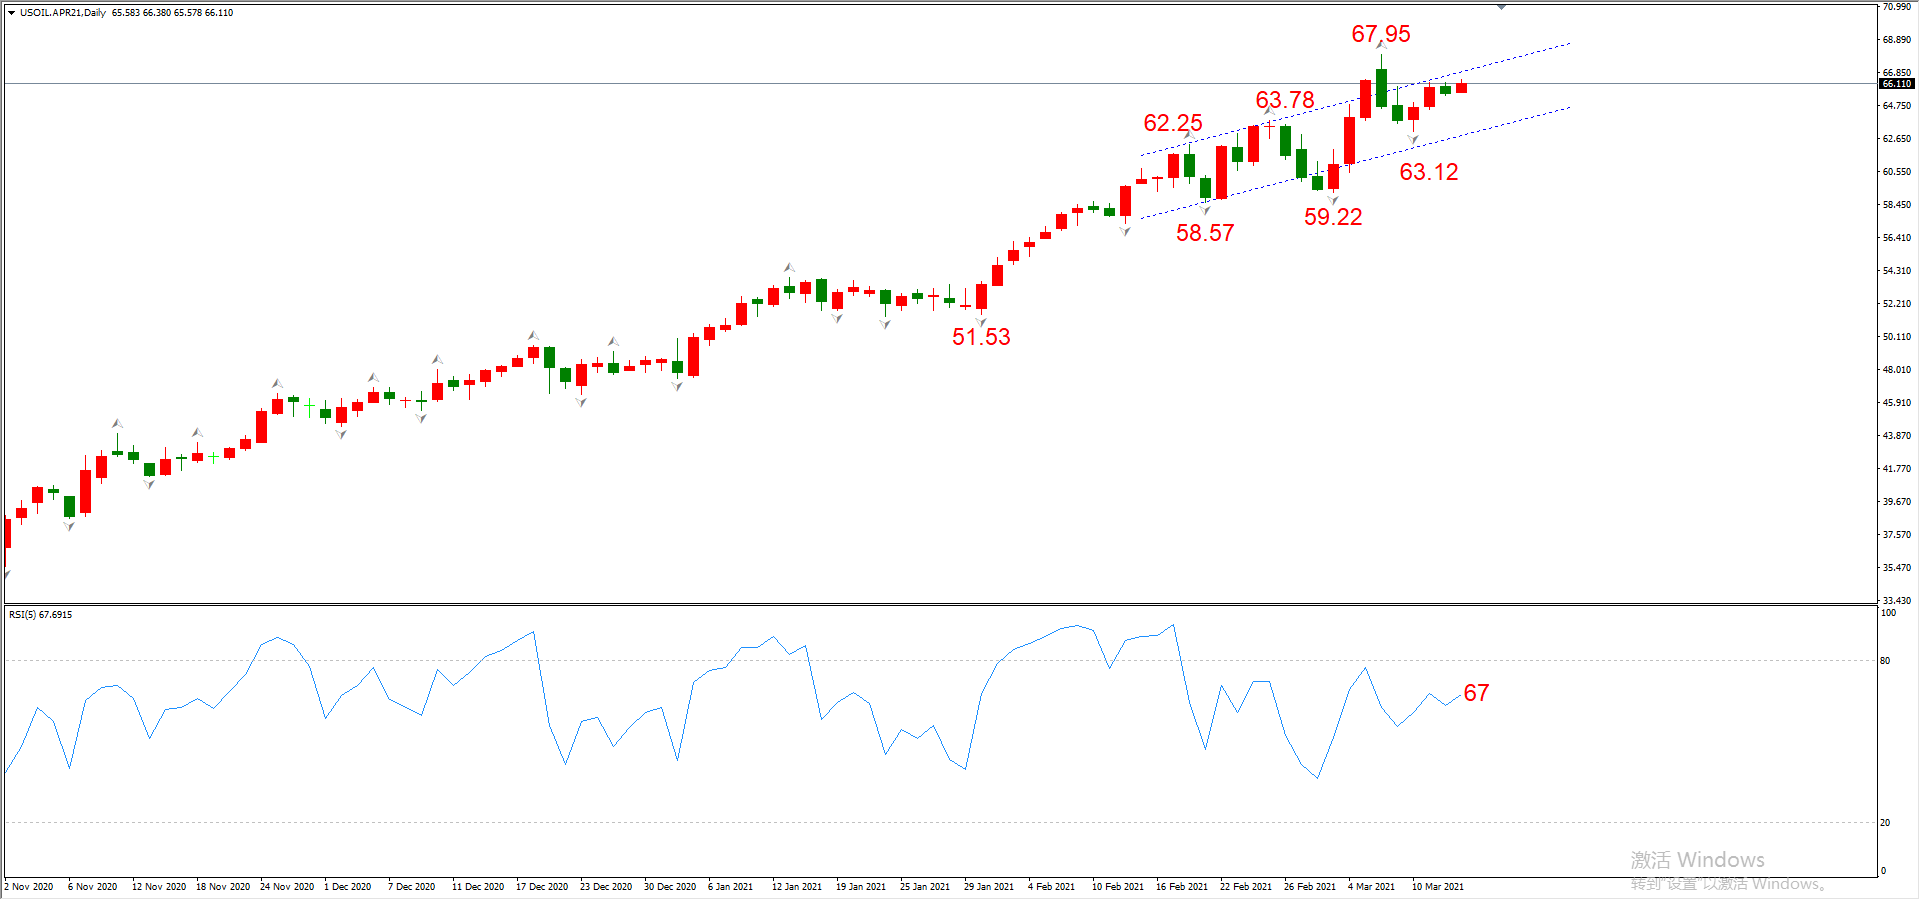Viewport: 1920px width, 900px height.
Task: Click the down fractal arrow above 58.57 label
Action: 1205,210
